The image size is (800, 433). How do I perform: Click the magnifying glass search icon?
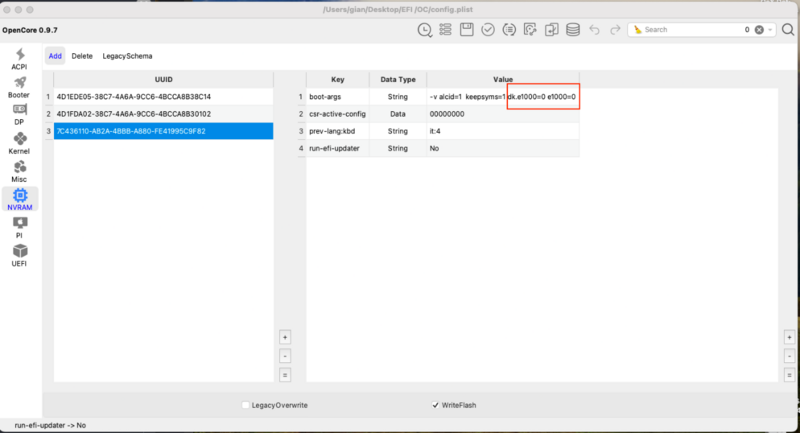point(788,30)
